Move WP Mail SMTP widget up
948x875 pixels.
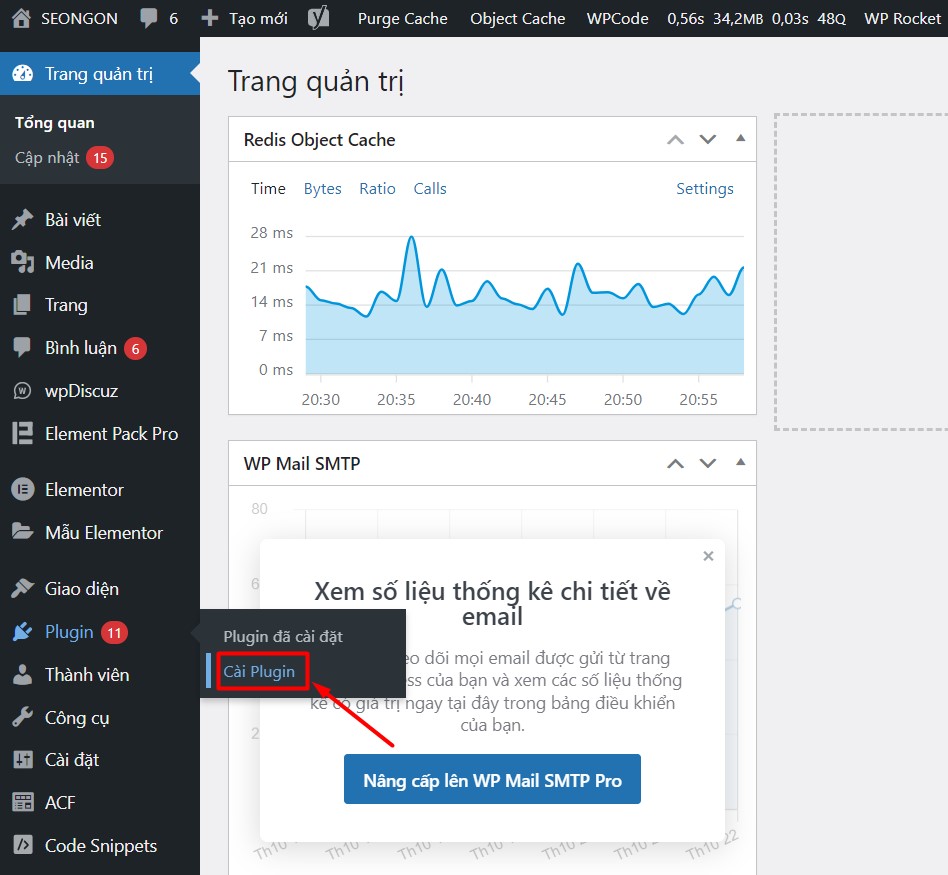click(675, 464)
